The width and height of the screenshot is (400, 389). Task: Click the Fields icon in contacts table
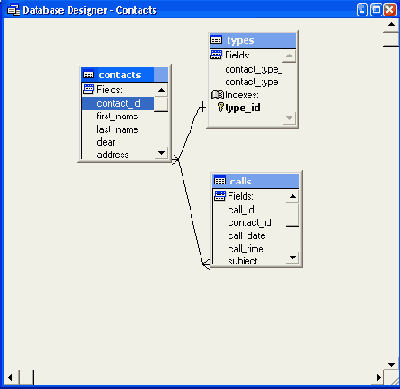89,89
